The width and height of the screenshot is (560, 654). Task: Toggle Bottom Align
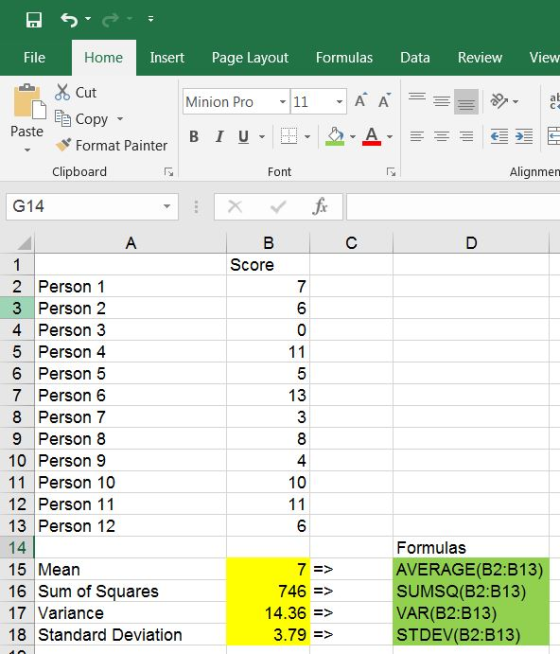[x=466, y=101]
